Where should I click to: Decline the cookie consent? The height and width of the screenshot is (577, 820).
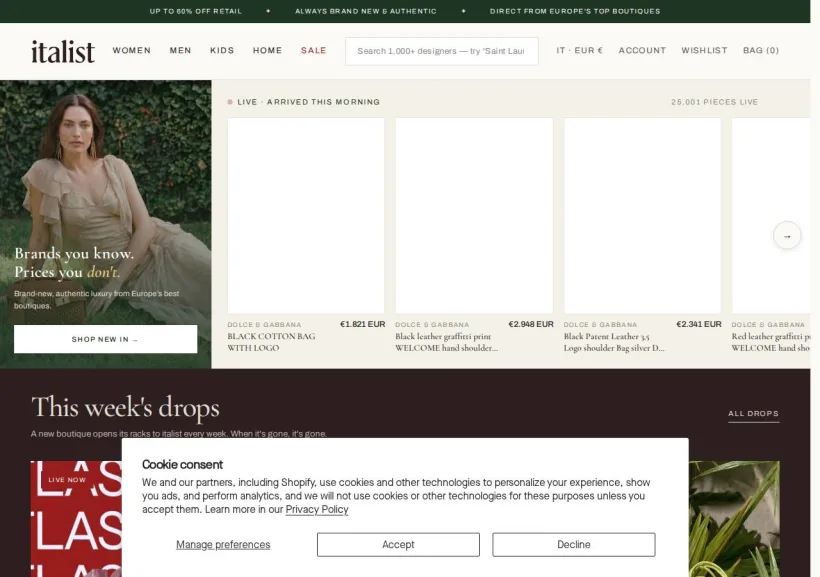574,545
